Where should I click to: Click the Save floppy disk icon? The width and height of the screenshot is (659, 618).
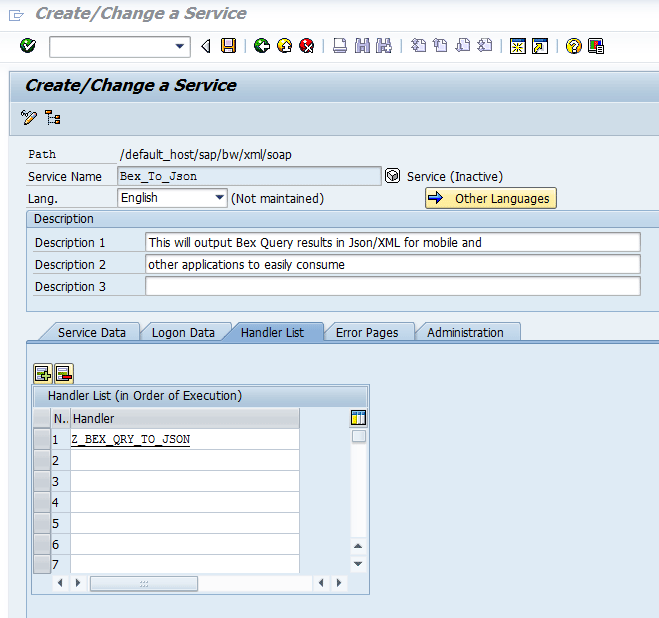[229, 46]
